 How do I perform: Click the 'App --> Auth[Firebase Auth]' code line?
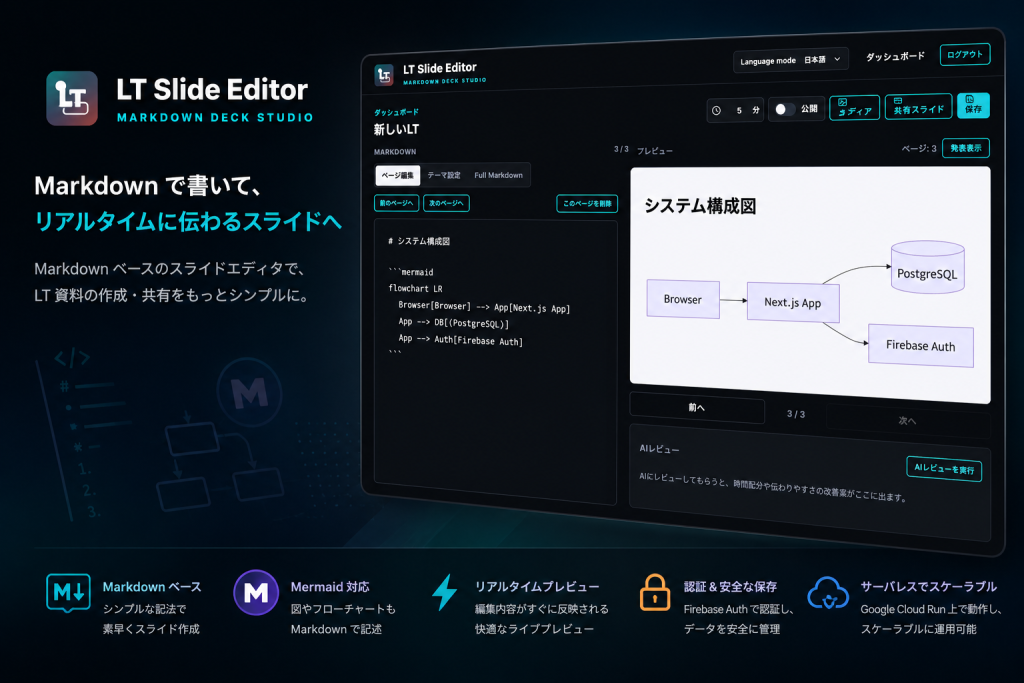(x=460, y=340)
